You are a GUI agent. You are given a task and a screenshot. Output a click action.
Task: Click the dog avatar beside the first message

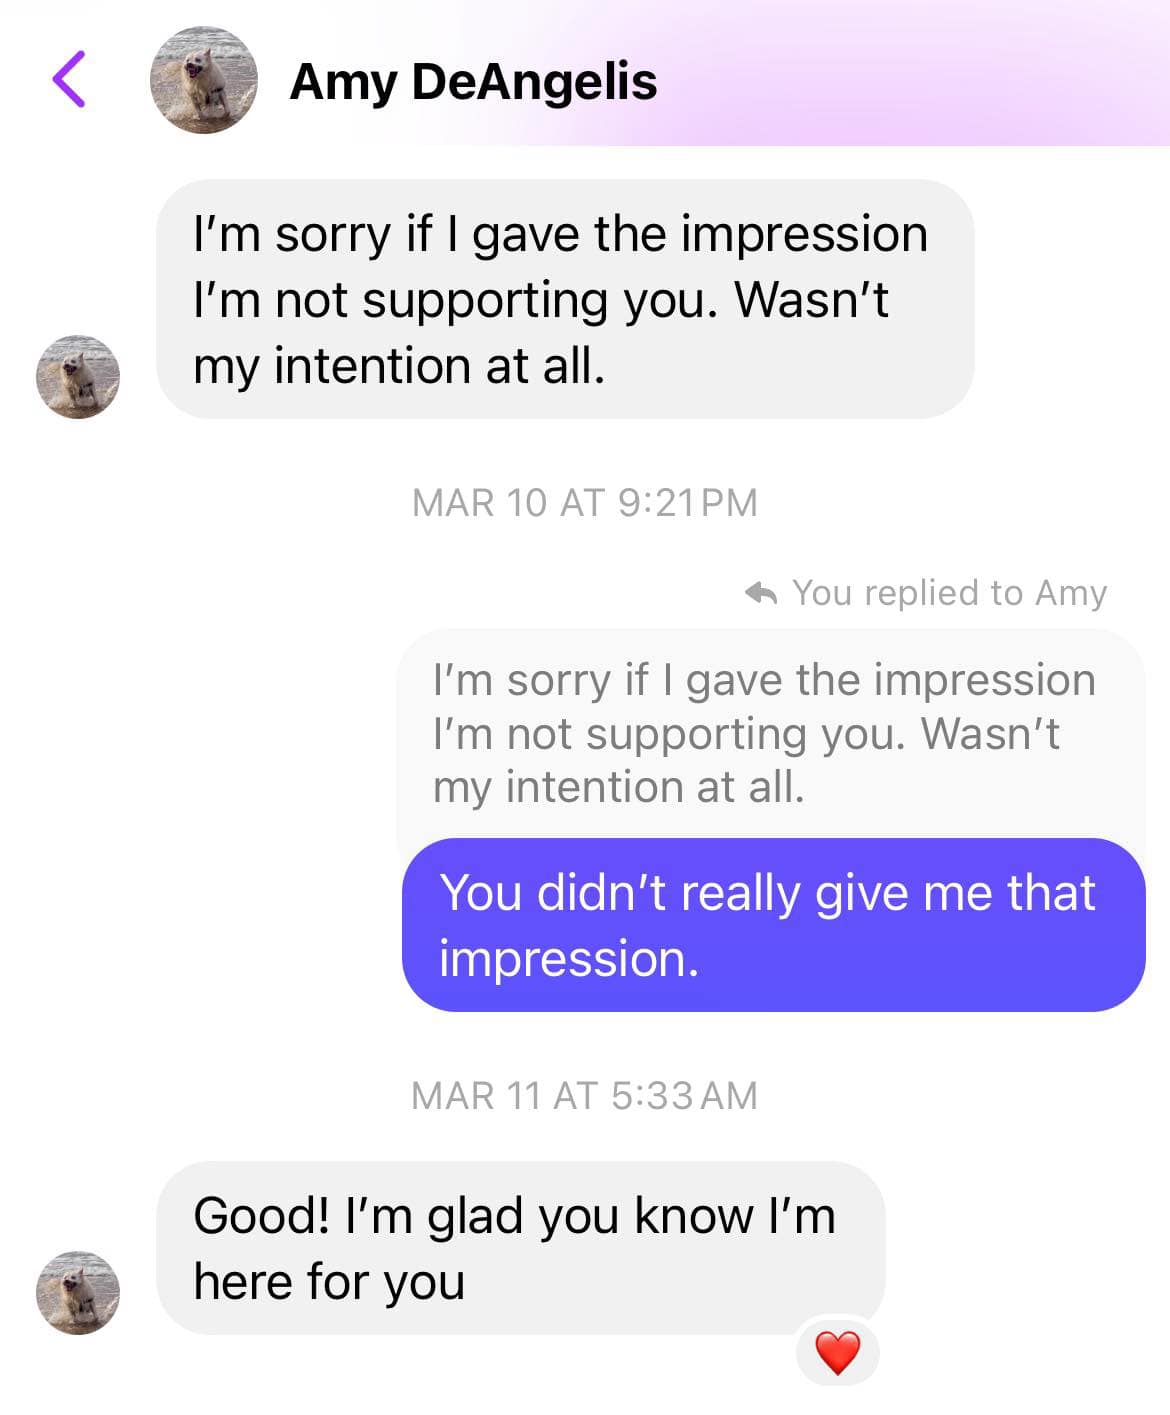tap(78, 377)
